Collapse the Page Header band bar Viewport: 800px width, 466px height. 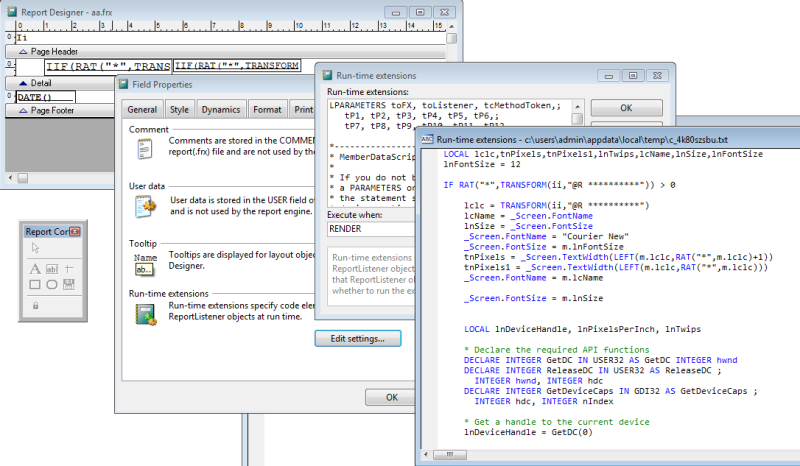(x=226, y=52)
